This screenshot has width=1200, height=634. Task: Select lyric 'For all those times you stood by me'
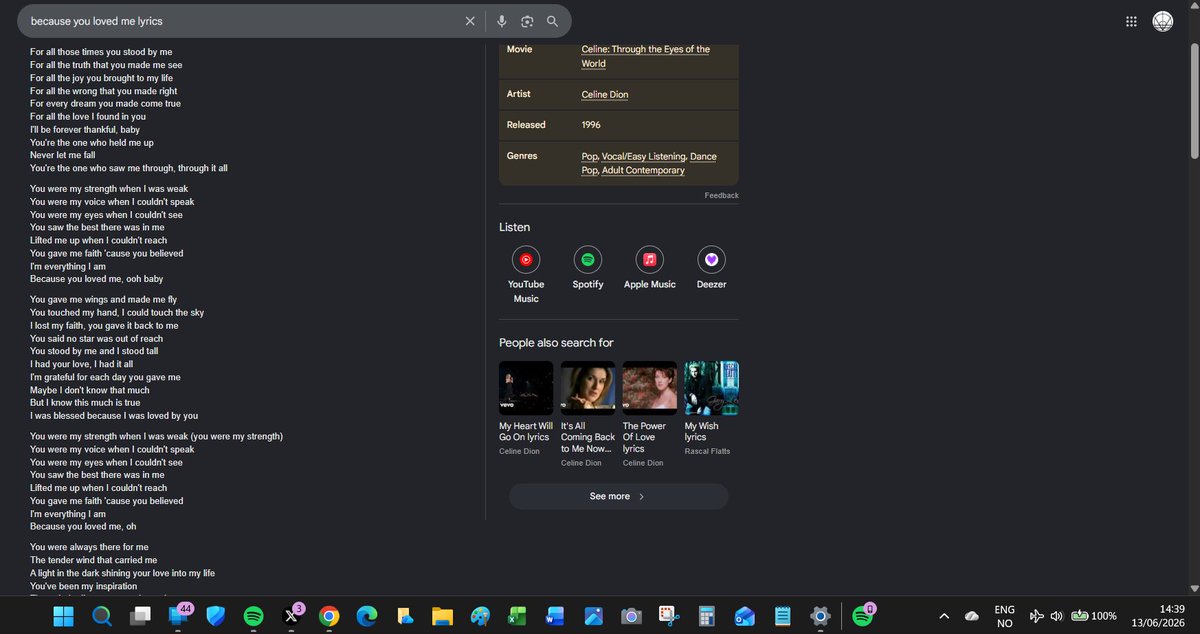pos(101,52)
